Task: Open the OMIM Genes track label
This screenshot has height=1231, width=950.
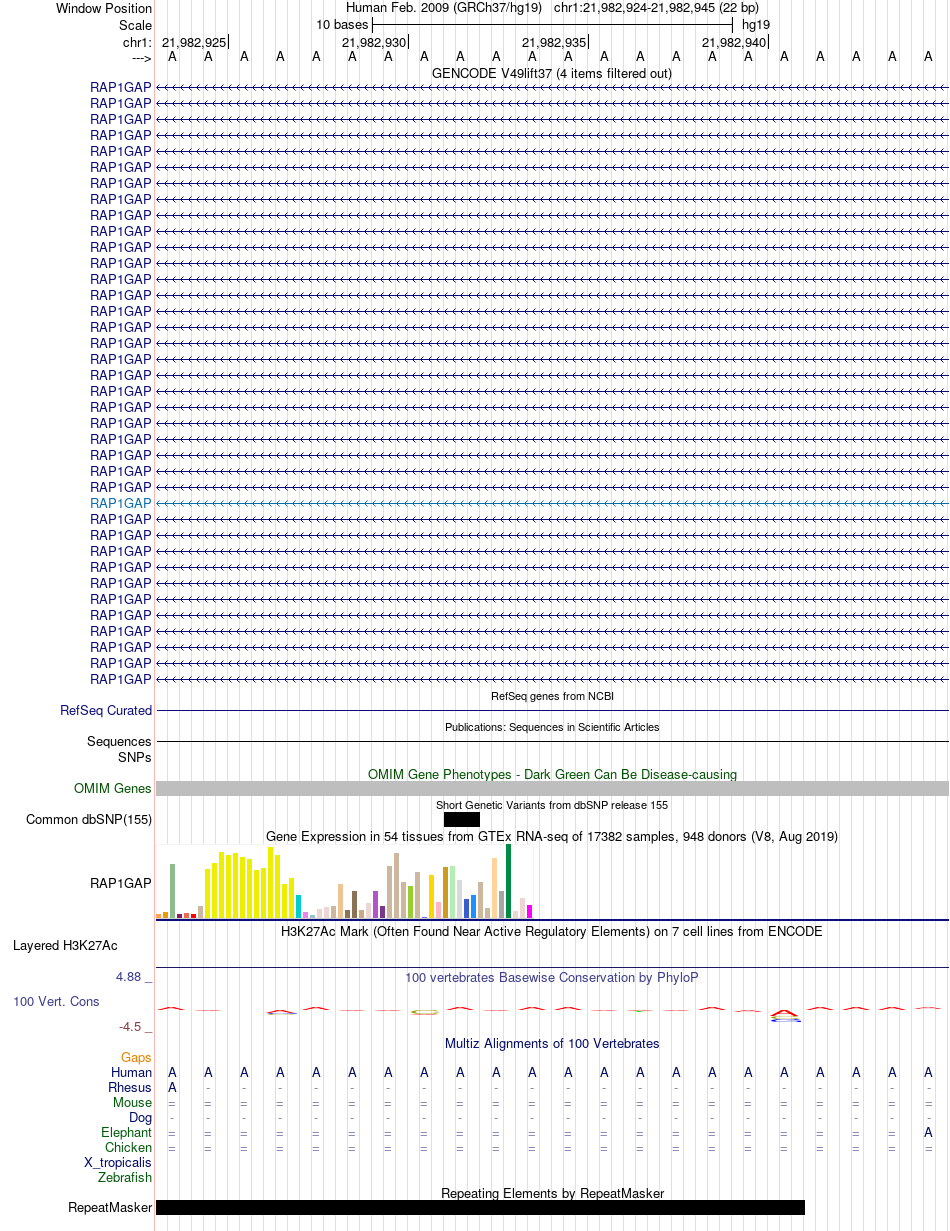Action: [x=113, y=789]
